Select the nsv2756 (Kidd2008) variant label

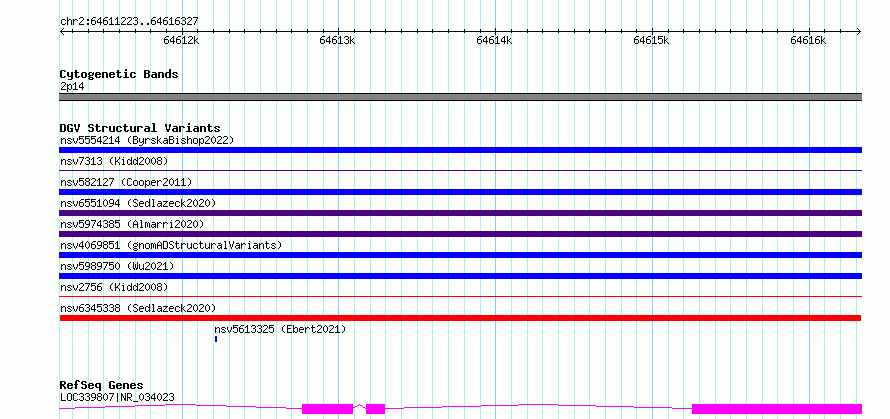(114, 287)
